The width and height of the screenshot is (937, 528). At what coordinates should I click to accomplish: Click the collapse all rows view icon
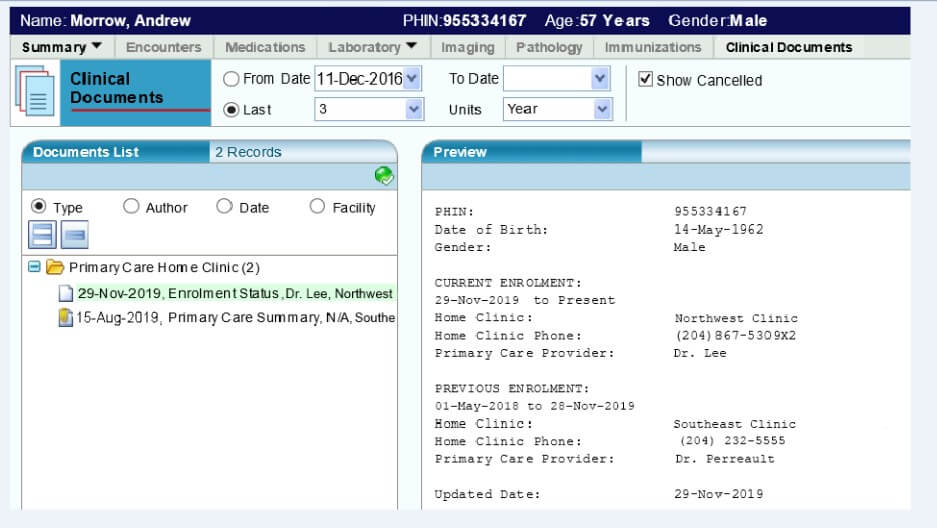click(75, 235)
